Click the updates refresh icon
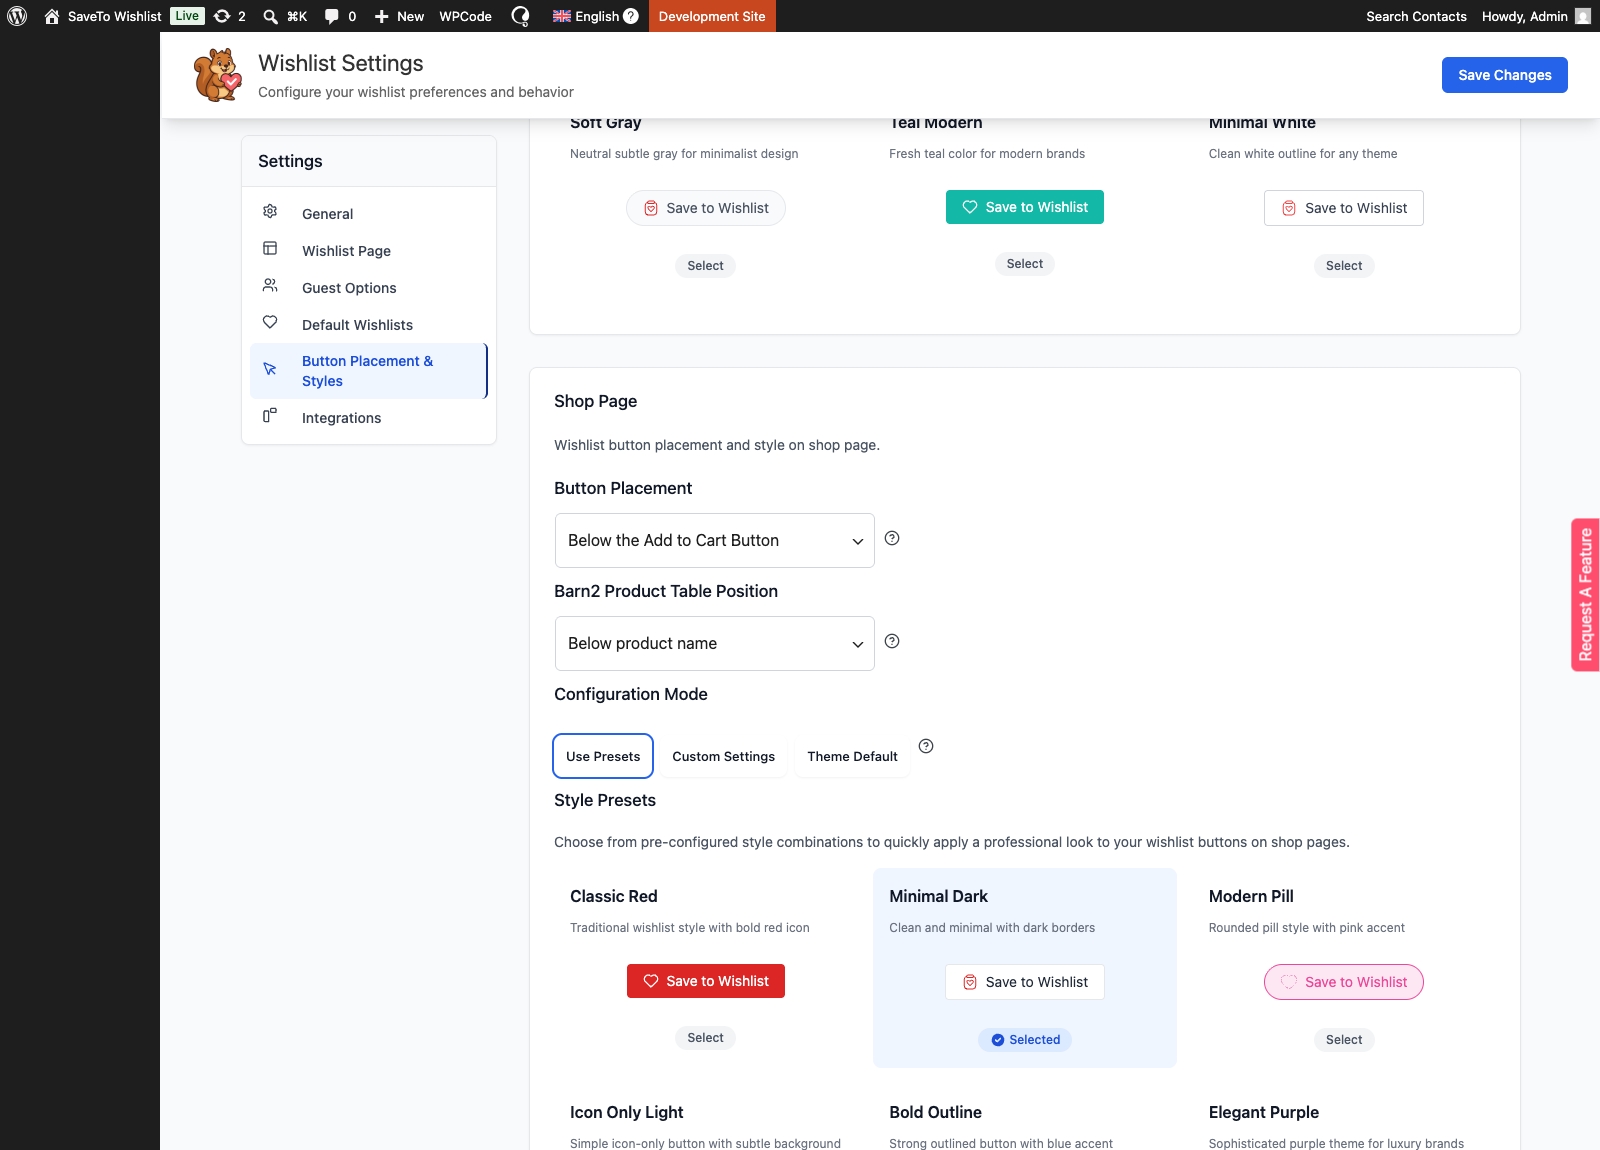The width and height of the screenshot is (1600, 1150). (x=222, y=16)
